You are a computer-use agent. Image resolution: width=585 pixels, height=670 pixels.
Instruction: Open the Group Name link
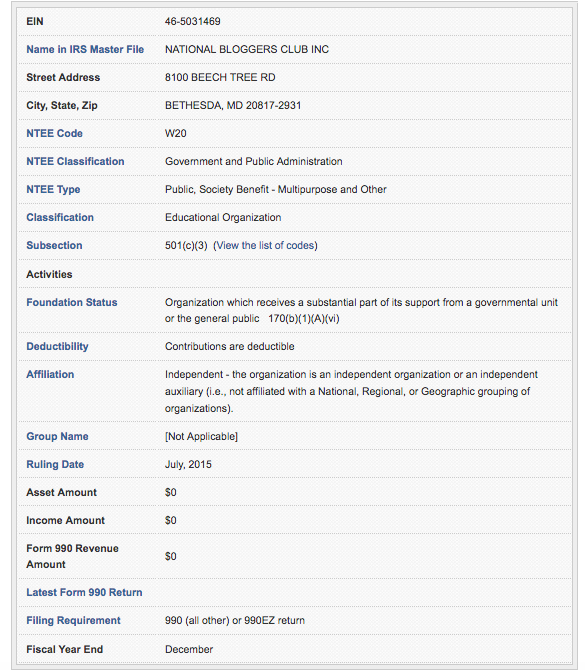point(57,436)
